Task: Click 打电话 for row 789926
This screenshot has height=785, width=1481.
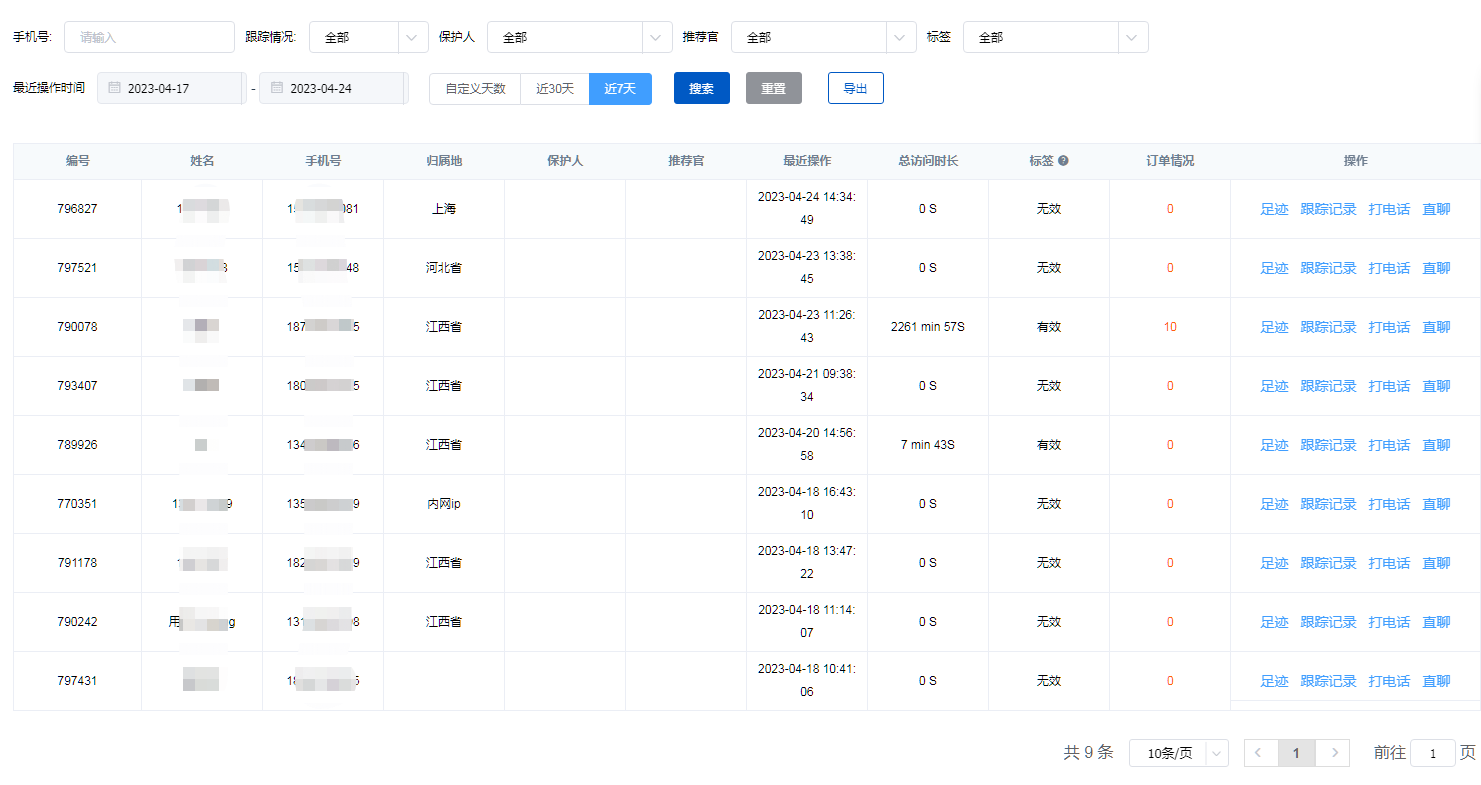Action: pos(1389,445)
